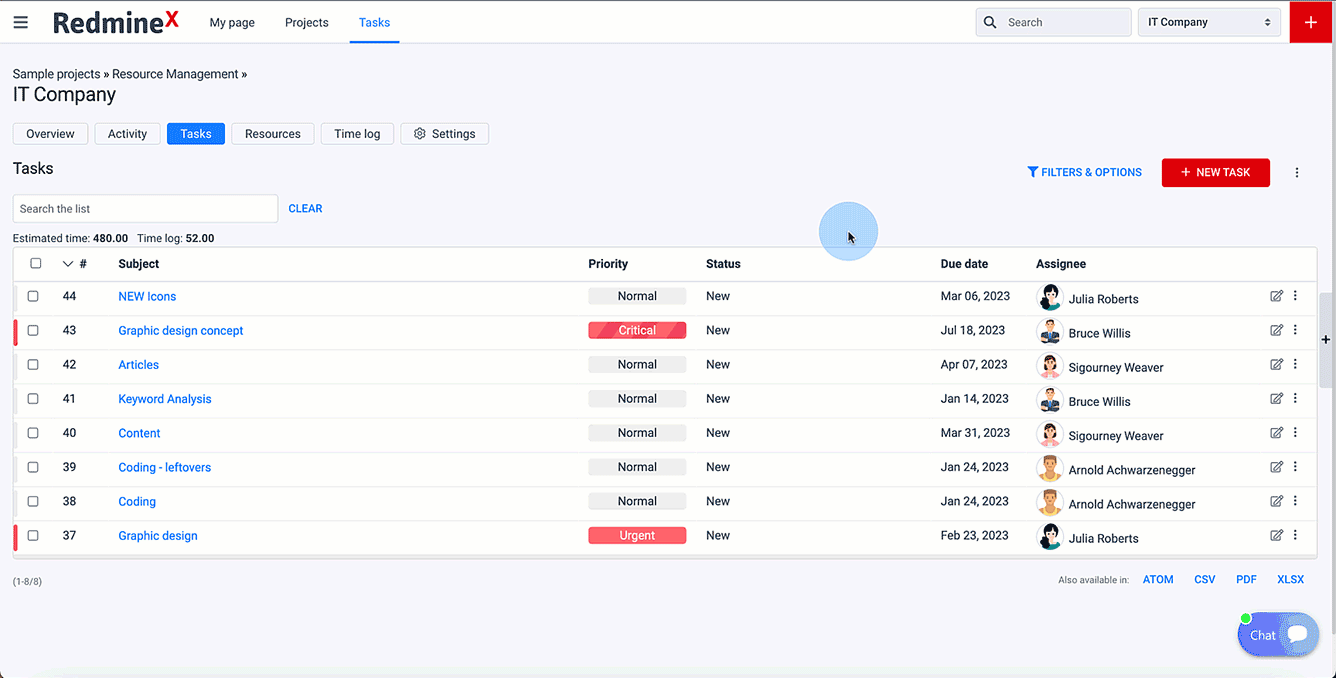Image resolution: width=1336 pixels, height=678 pixels.
Task: Click edit icon for task 38 Coding
Action: click(x=1276, y=501)
